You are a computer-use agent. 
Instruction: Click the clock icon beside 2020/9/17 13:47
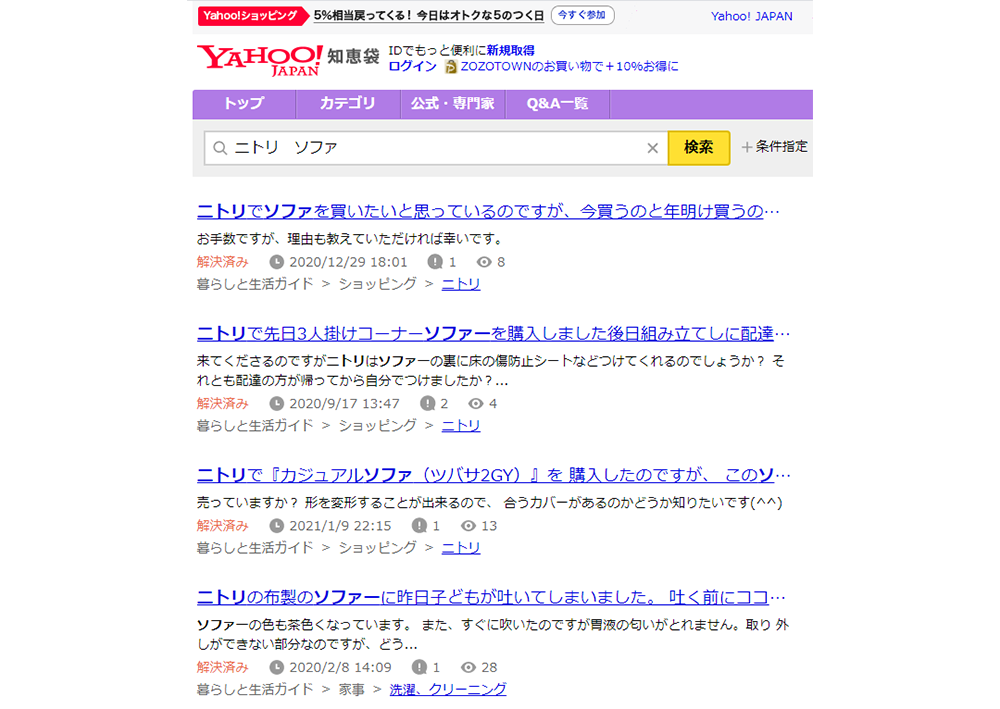pos(276,404)
